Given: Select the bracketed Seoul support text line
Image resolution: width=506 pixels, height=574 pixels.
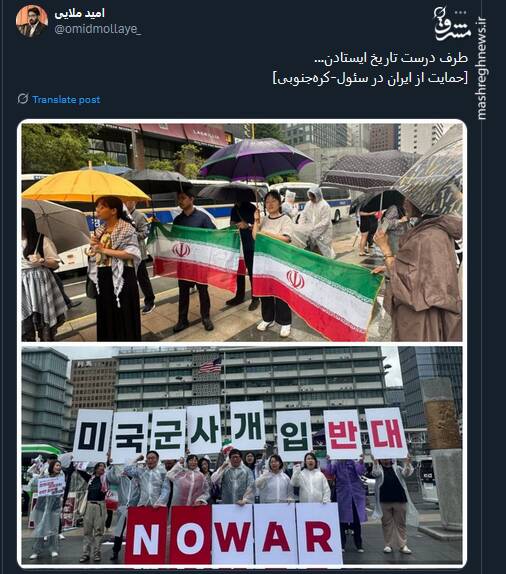Looking at the screenshot, I should (370, 78).
